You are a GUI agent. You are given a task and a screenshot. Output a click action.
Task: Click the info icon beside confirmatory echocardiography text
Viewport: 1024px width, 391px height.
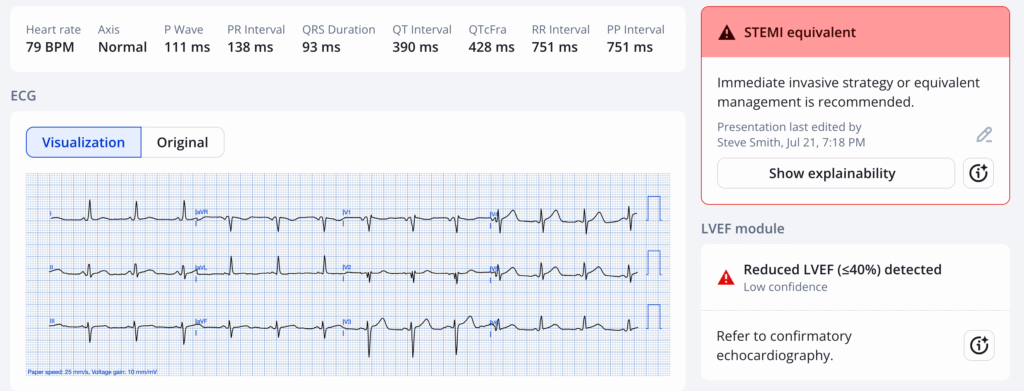[978, 345]
